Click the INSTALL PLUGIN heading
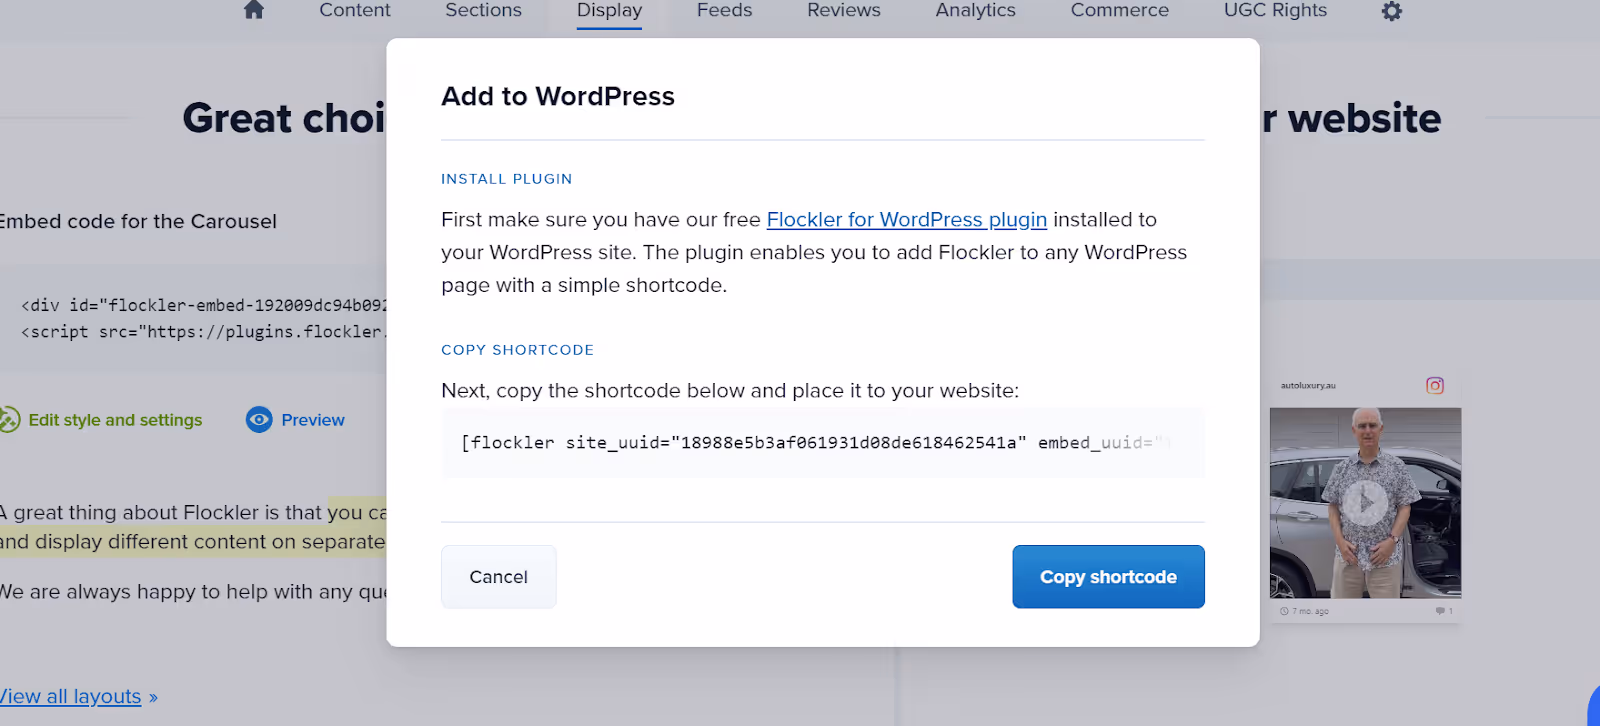This screenshot has height=726, width=1600. 507,179
